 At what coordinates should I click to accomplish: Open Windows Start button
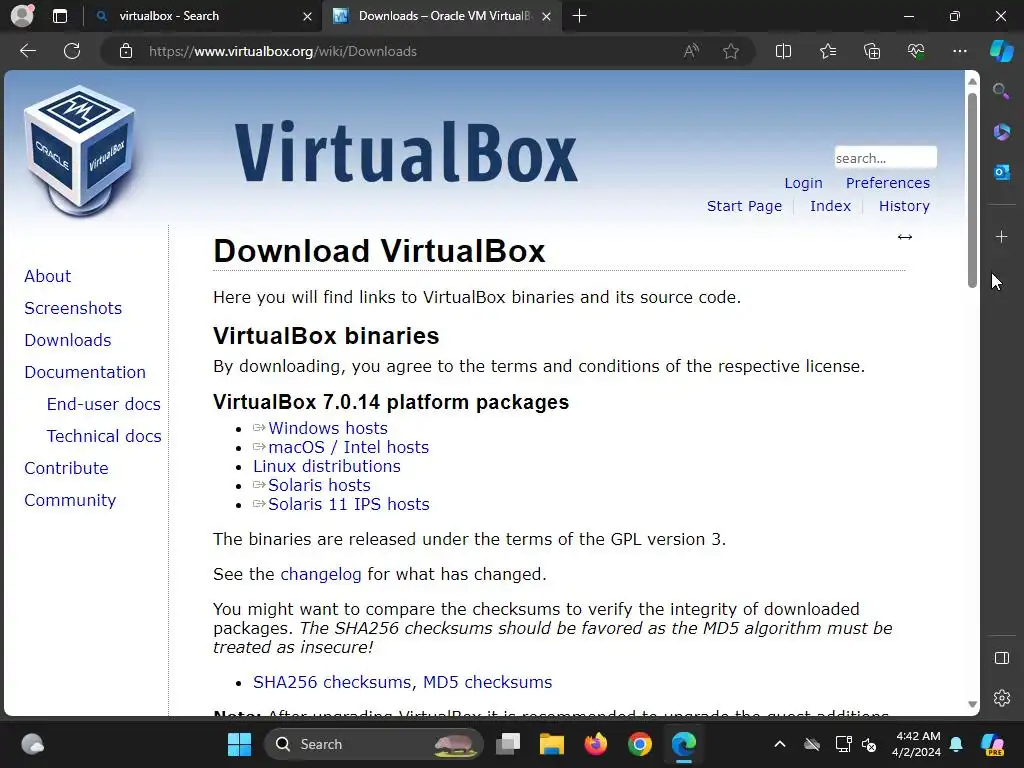[239, 744]
